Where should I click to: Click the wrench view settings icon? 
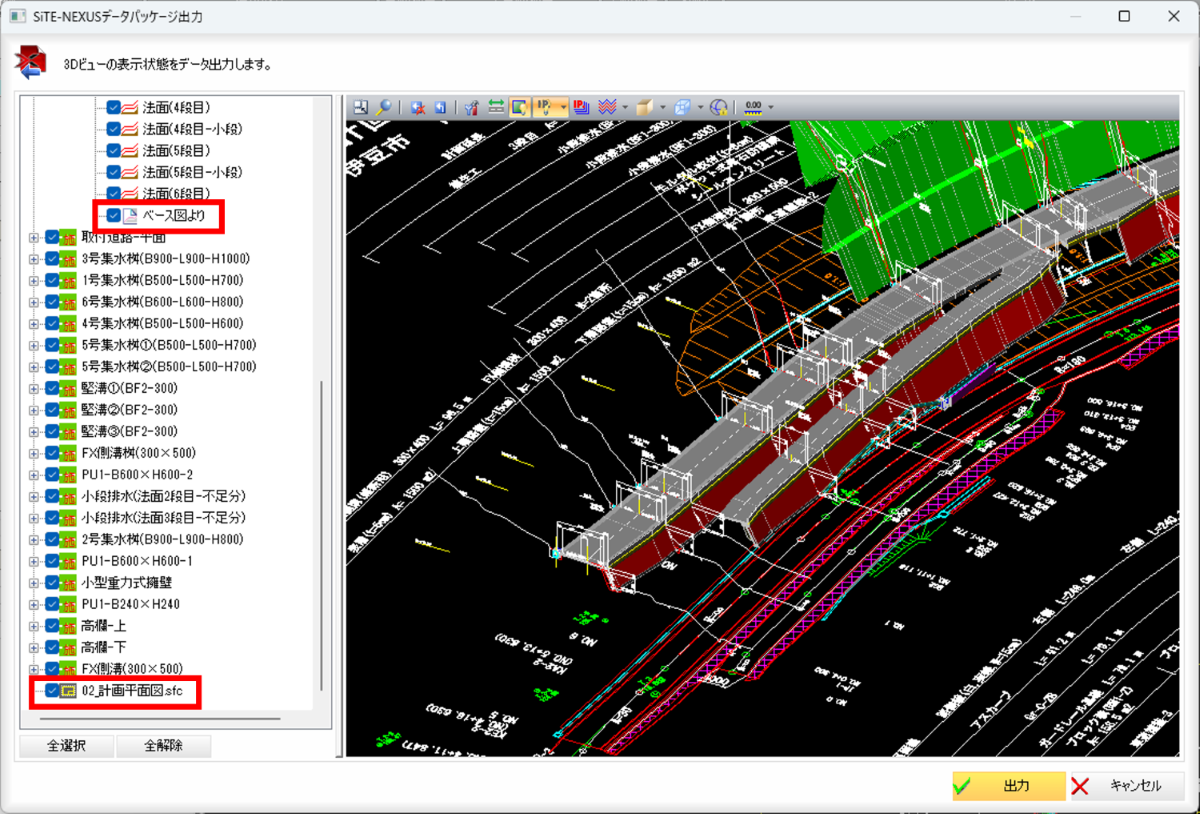(471, 107)
